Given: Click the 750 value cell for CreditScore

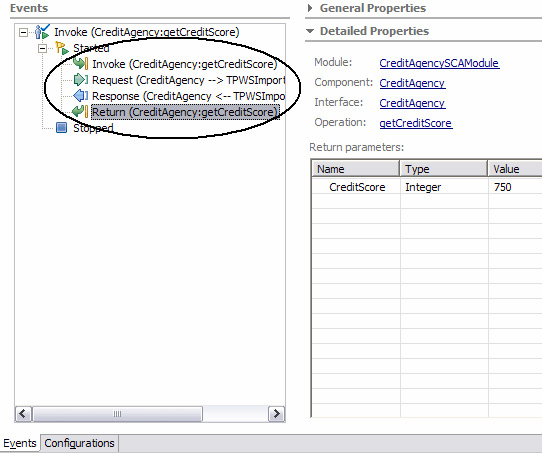Looking at the screenshot, I should 515,187.
